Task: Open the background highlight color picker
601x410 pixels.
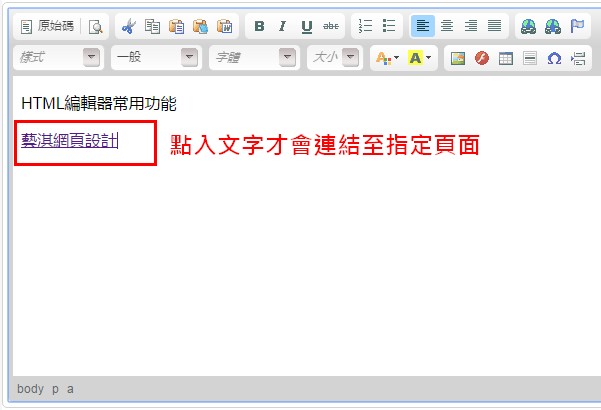Action: click(x=420, y=58)
